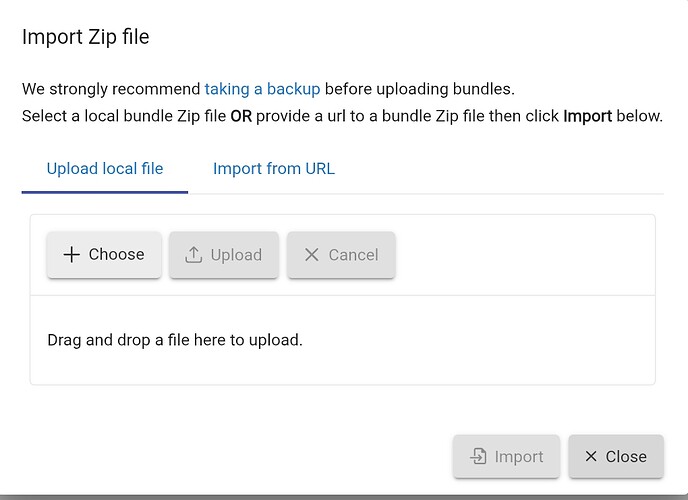The width and height of the screenshot is (688, 500).
Task: Click the upload arrow icon
Action: click(x=194, y=255)
